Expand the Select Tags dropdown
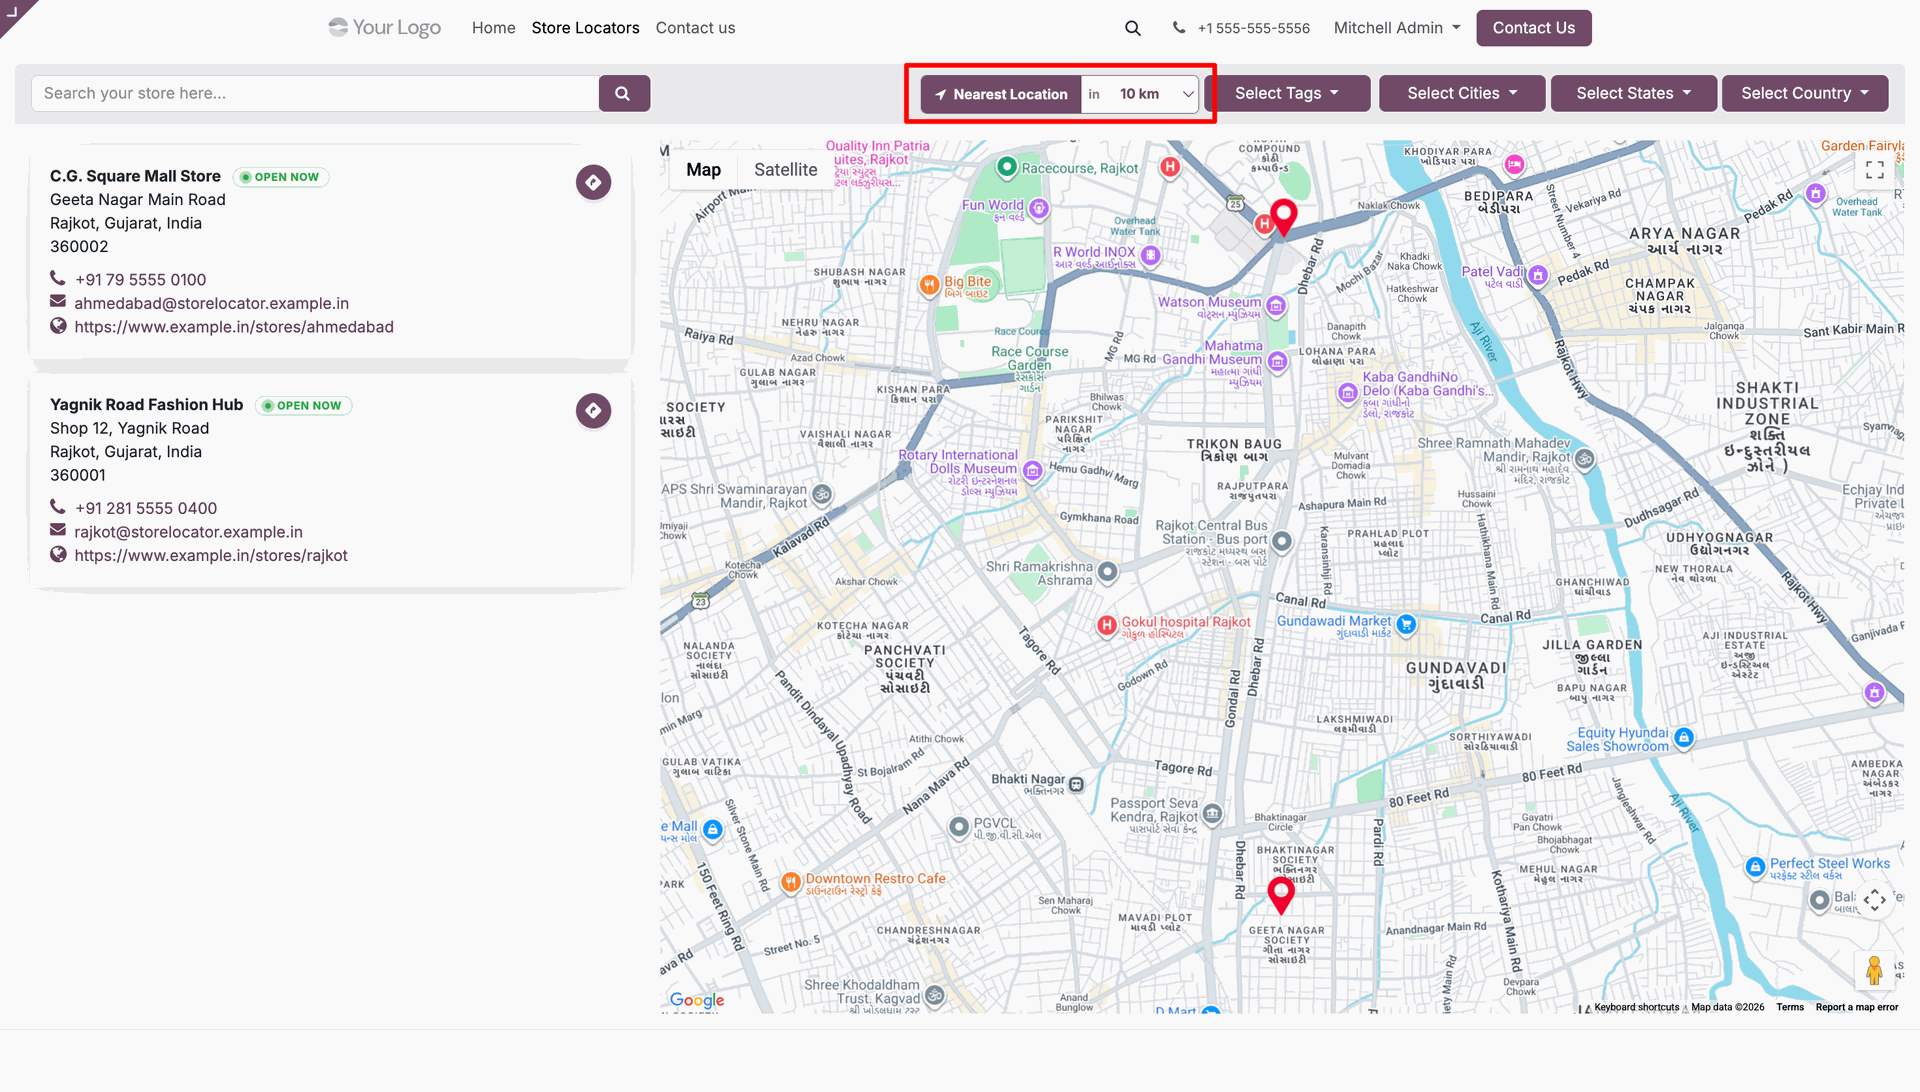The height and width of the screenshot is (1092, 1920). coord(1288,93)
